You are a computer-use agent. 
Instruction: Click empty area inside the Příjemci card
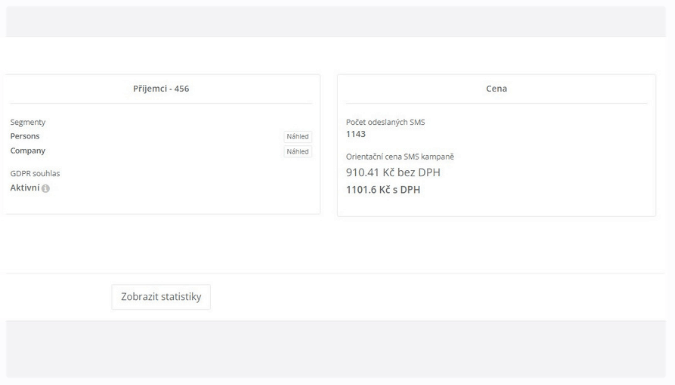(x=172, y=189)
